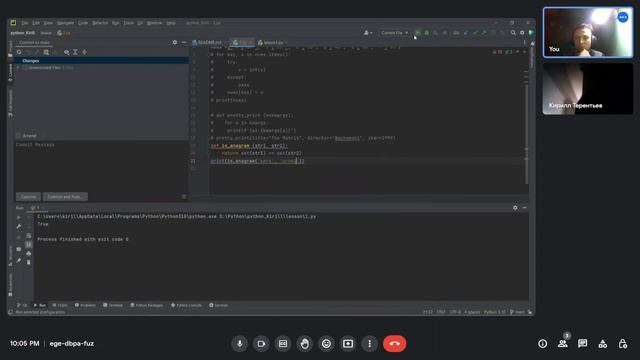Show the participants list
640x360 pixels.
[x=563, y=344]
